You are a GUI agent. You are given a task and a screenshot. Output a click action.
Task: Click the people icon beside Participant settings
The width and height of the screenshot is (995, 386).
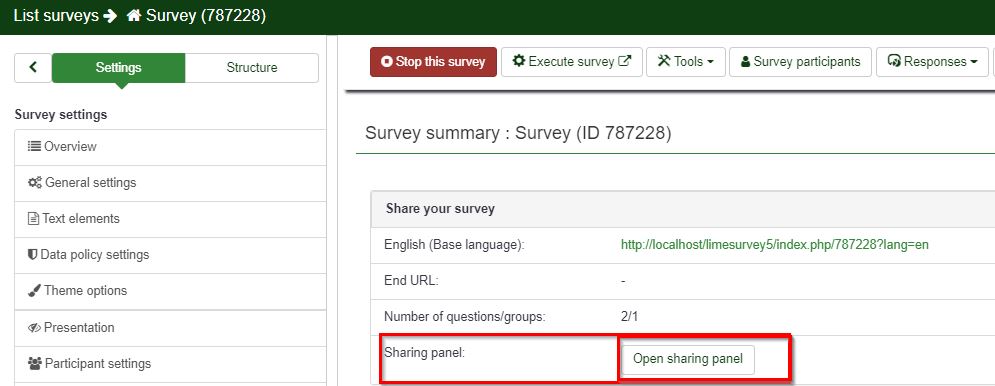pos(35,363)
